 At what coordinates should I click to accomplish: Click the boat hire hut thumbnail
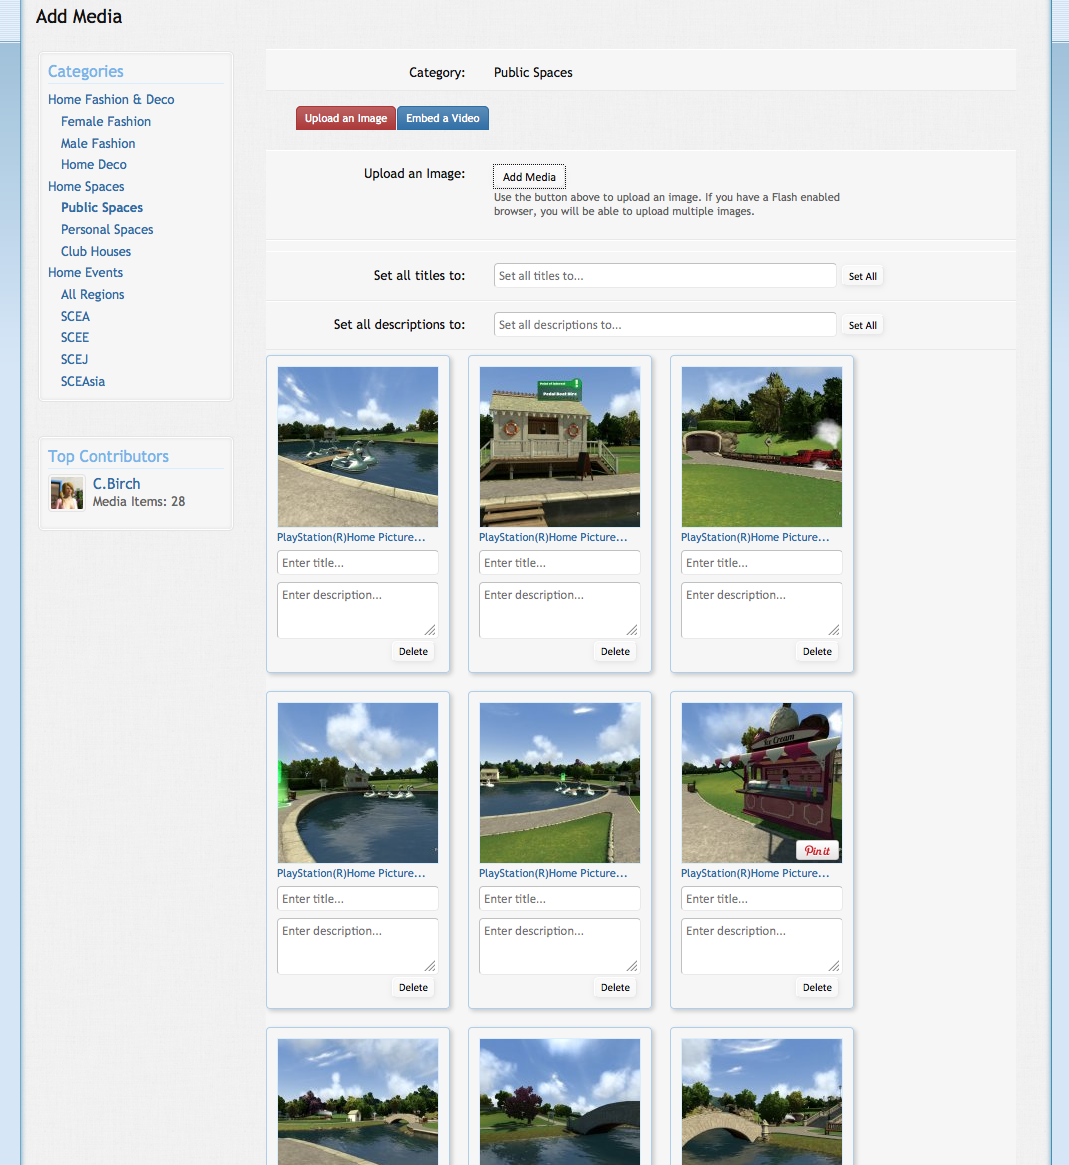(x=560, y=447)
